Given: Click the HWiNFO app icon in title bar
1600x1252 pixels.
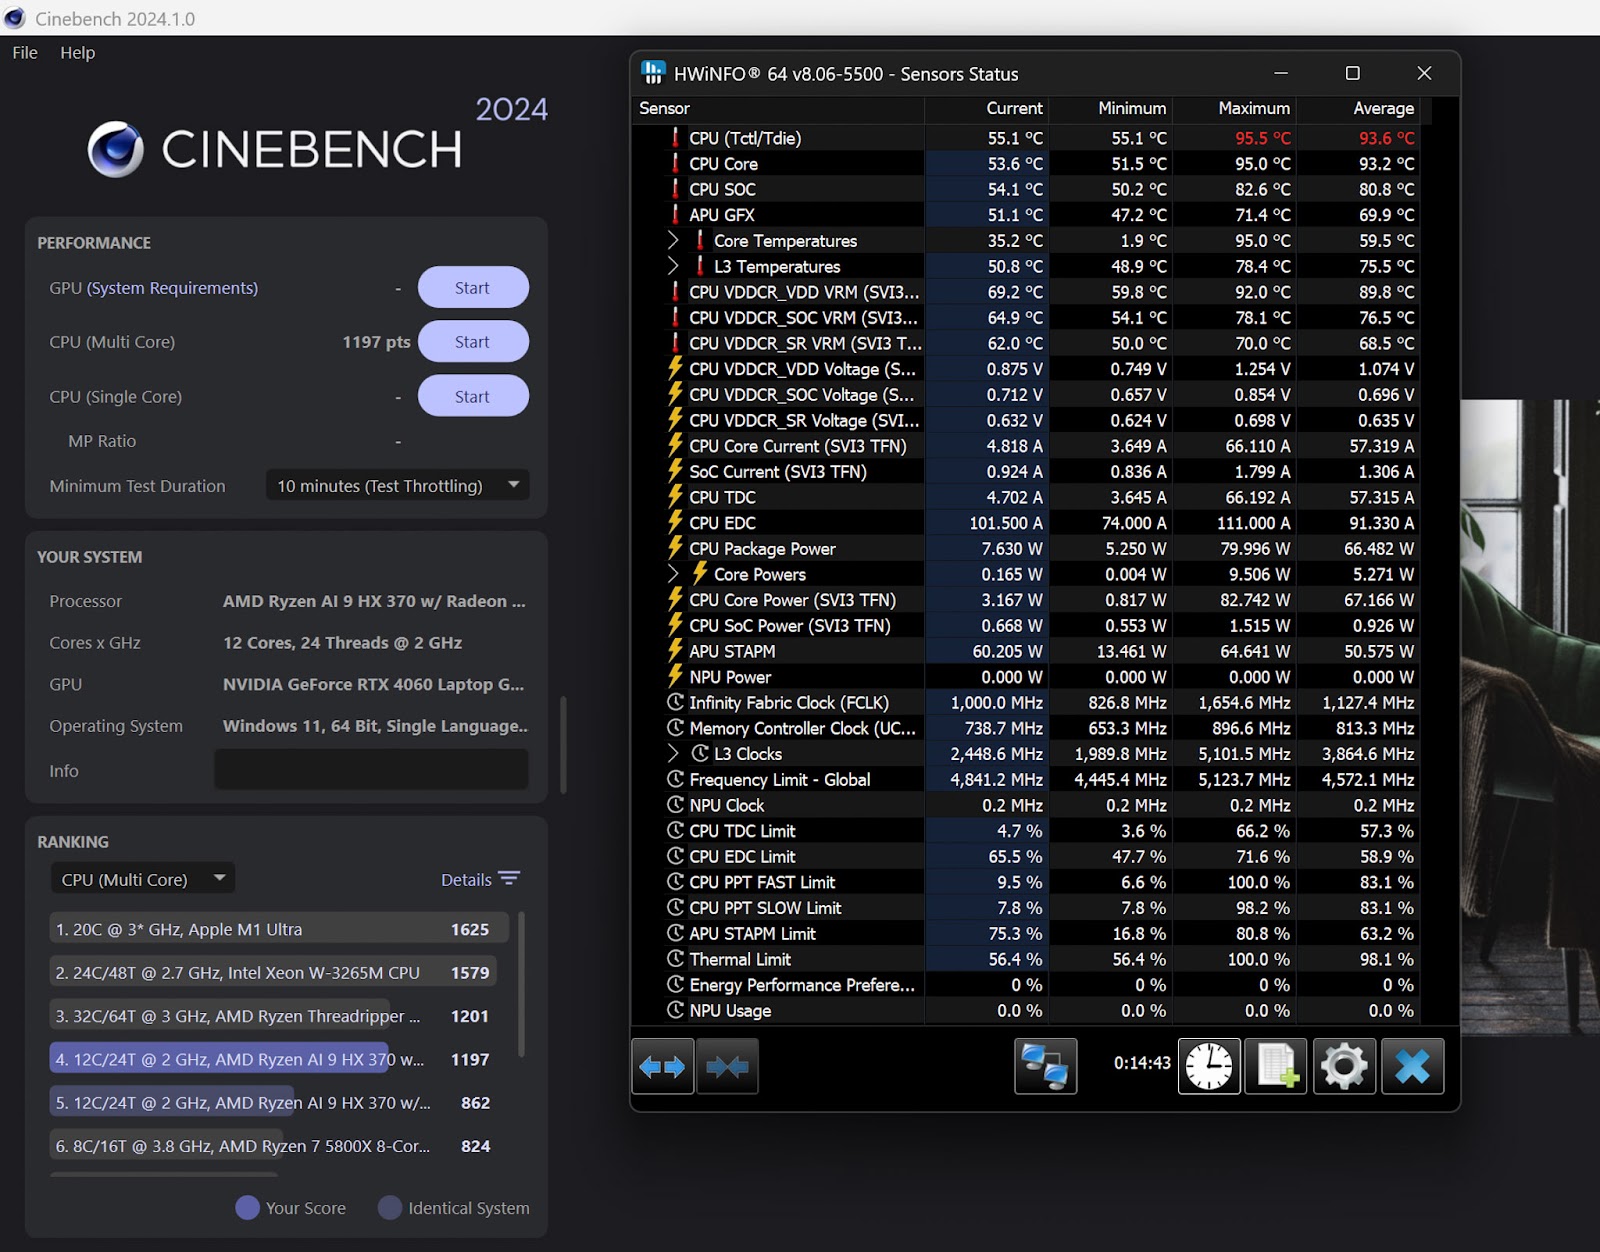Looking at the screenshot, I should (653, 73).
